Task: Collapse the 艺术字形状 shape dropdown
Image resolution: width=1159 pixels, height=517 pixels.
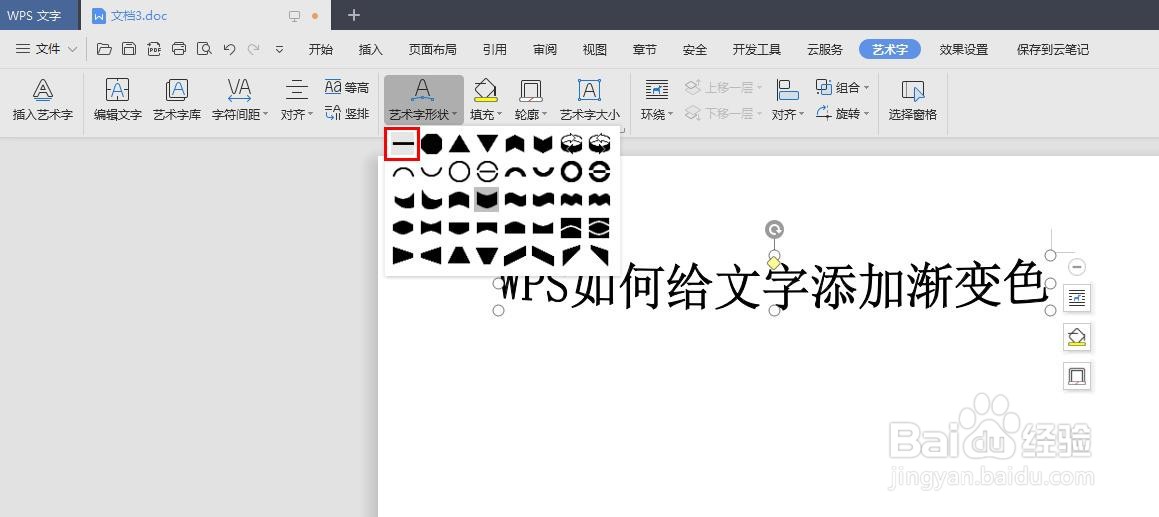Action: pos(424,100)
